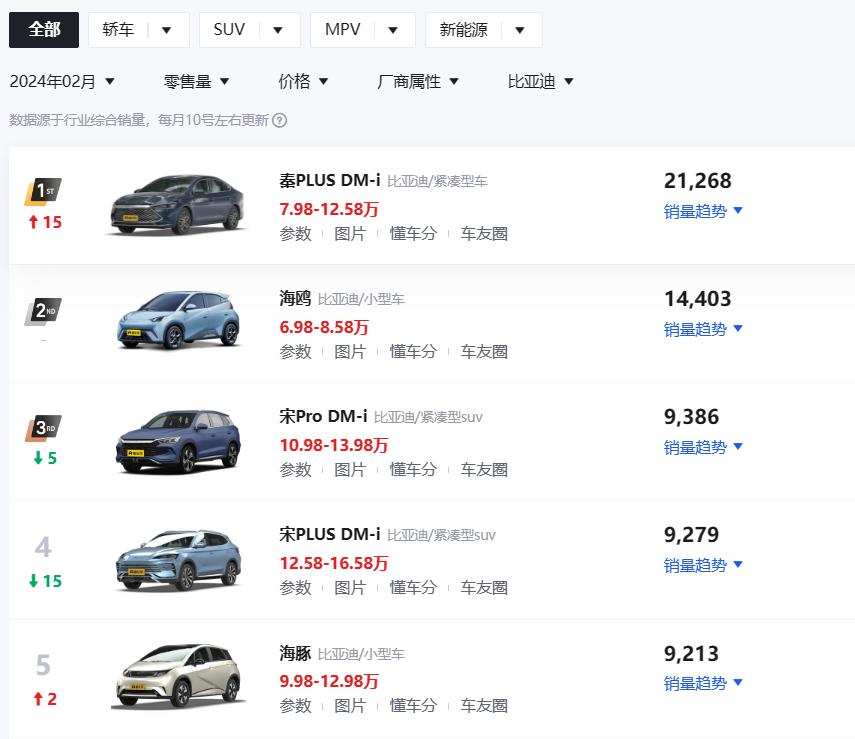Click the 比亚迪/紧凑型车 label of 秦PLUS

(x=437, y=182)
